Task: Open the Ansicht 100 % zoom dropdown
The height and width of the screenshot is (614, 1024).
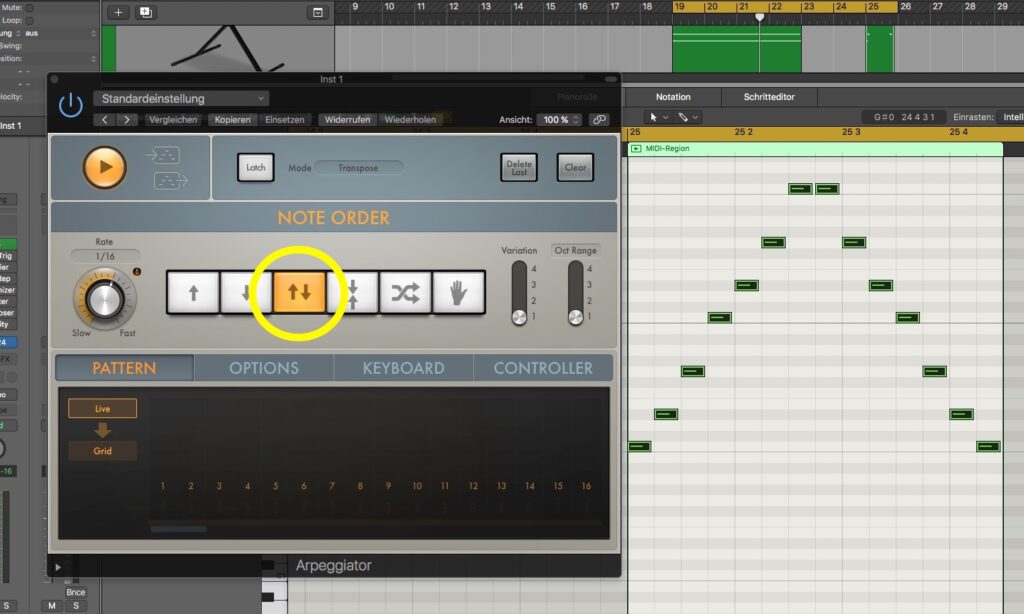Action: (561, 120)
